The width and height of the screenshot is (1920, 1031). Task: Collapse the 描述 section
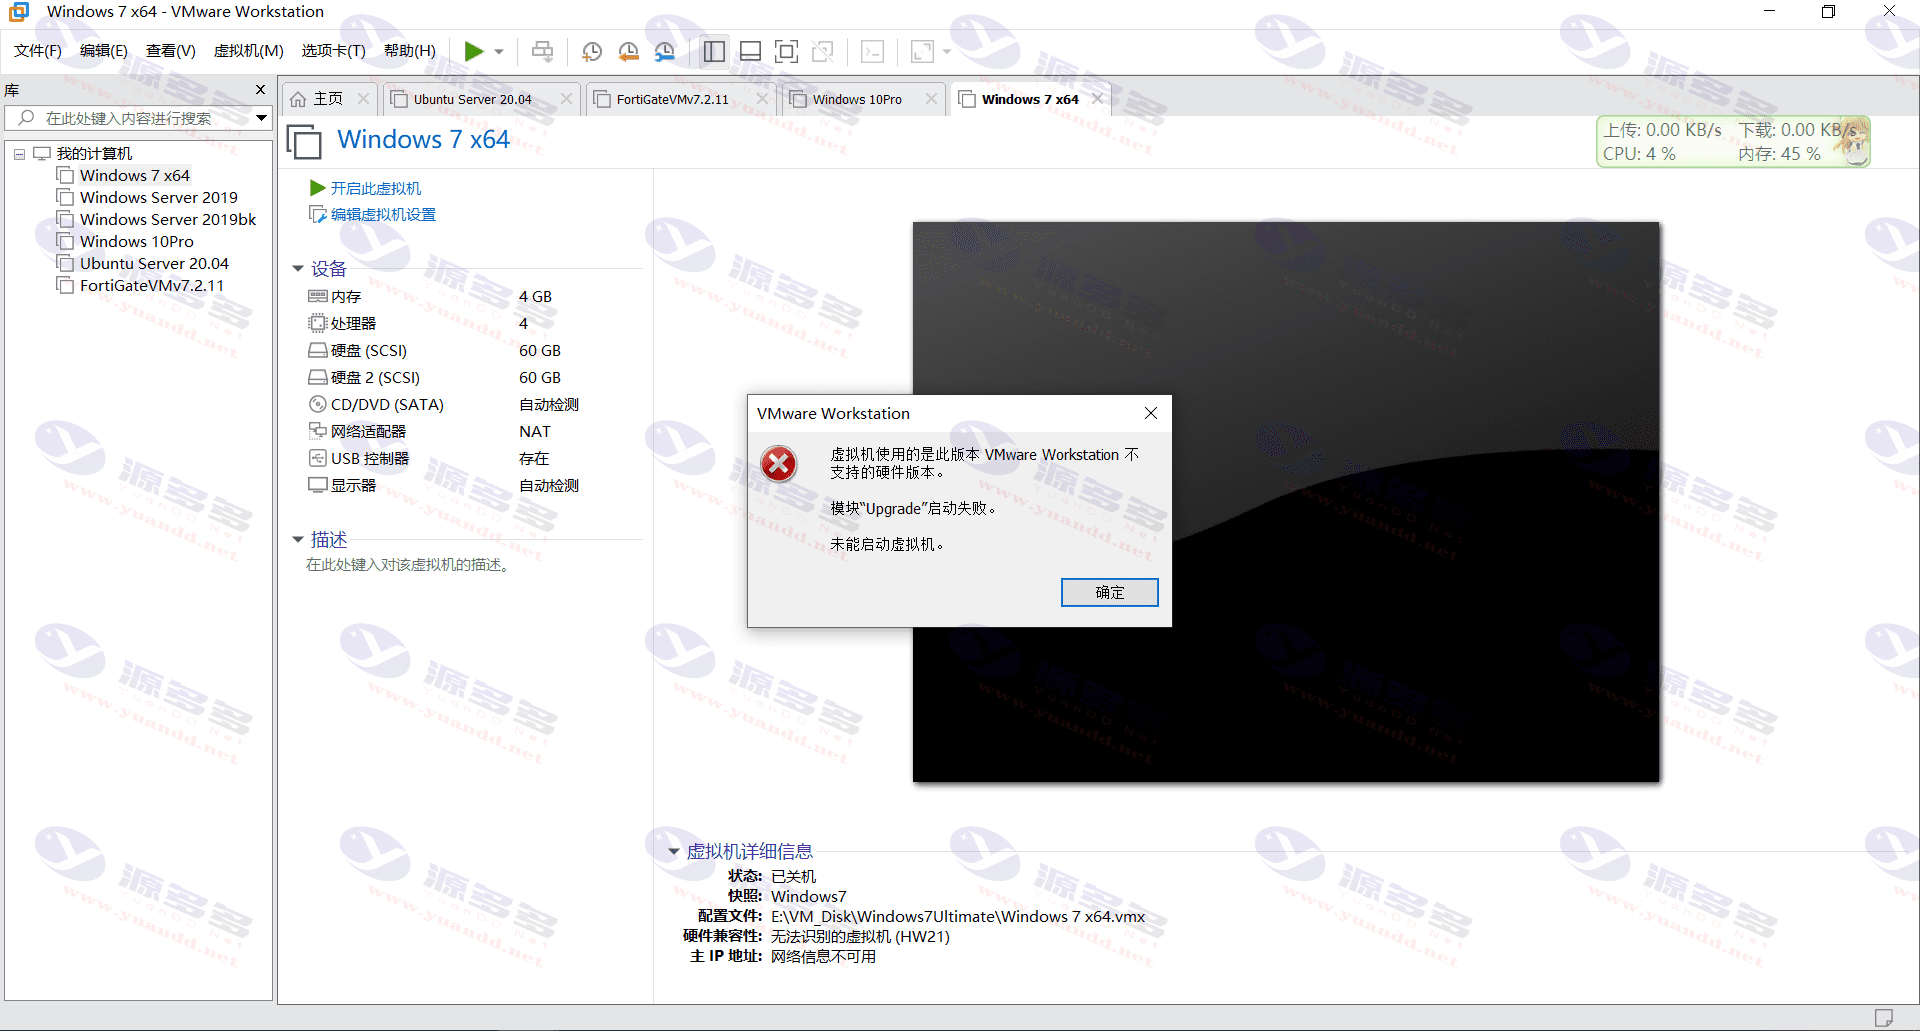pyautogui.click(x=298, y=540)
